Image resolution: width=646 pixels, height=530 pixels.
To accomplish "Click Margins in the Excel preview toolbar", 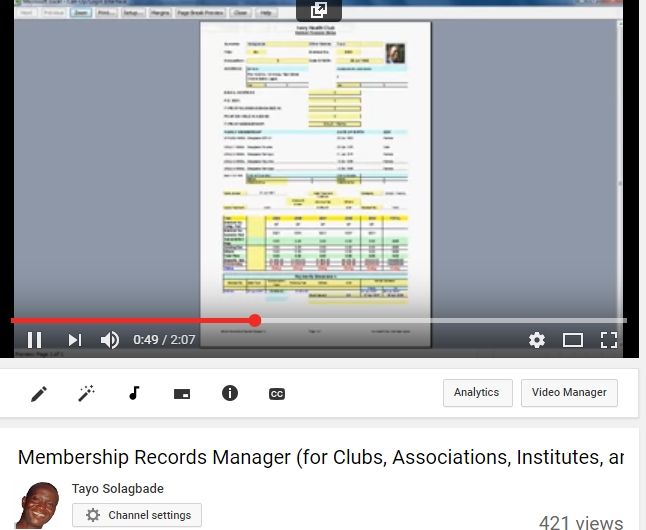I will [160, 13].
